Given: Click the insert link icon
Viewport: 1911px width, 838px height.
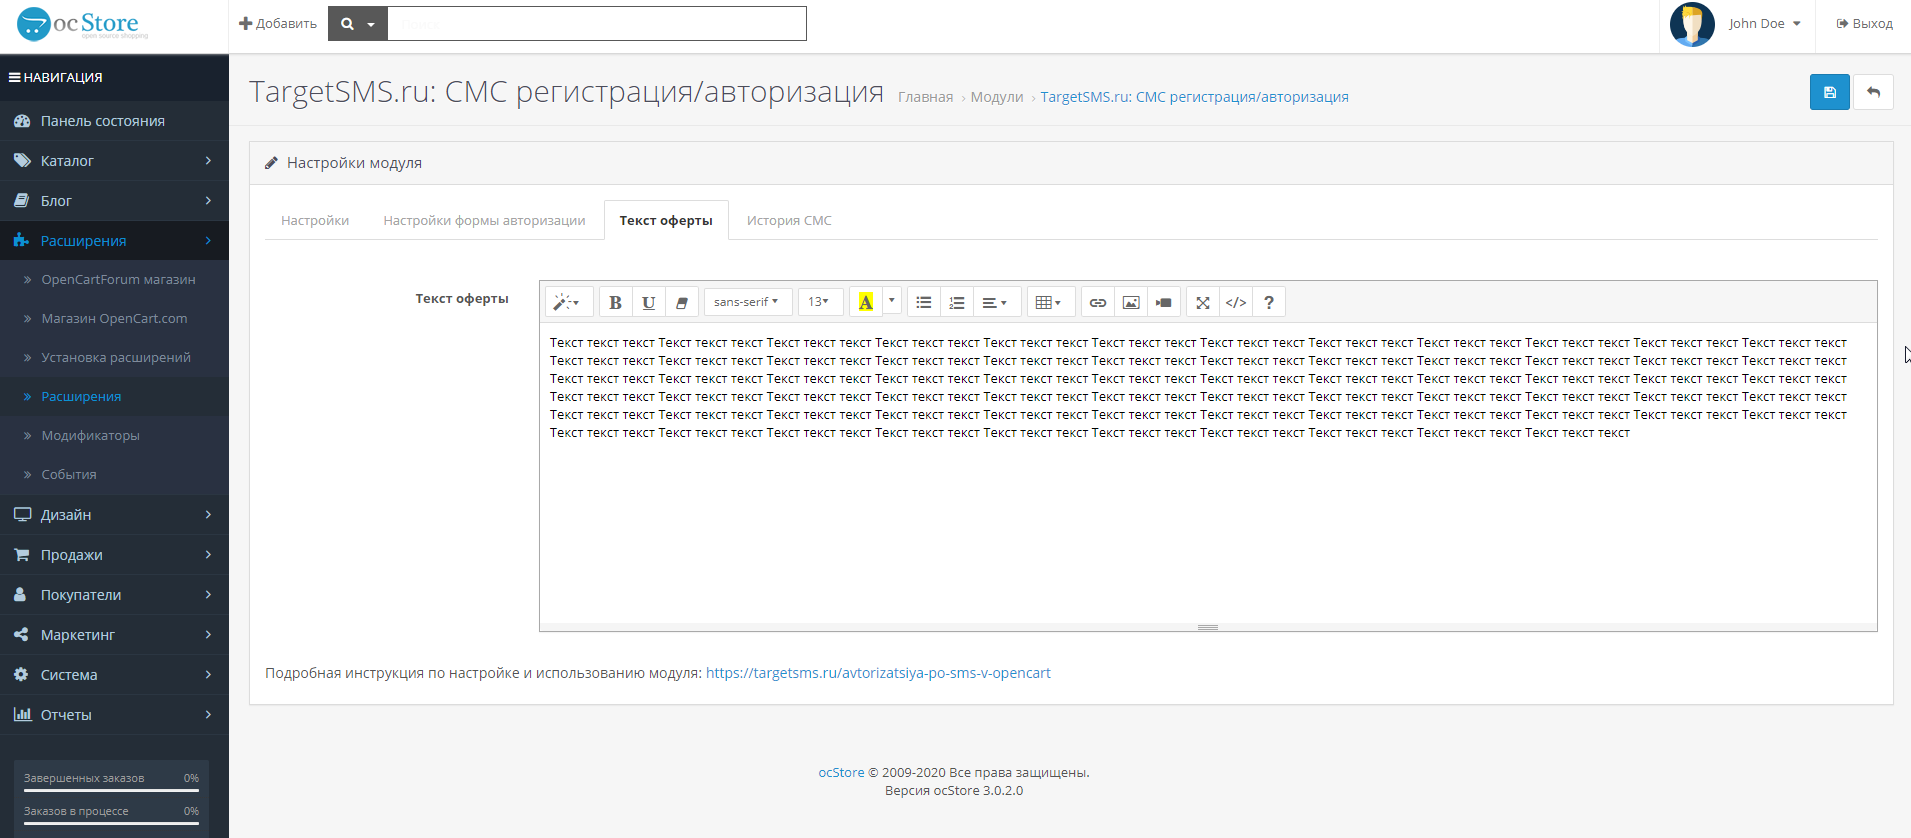Looking at the screenshot, I should pyautogui.click(x=1098, y=302).
